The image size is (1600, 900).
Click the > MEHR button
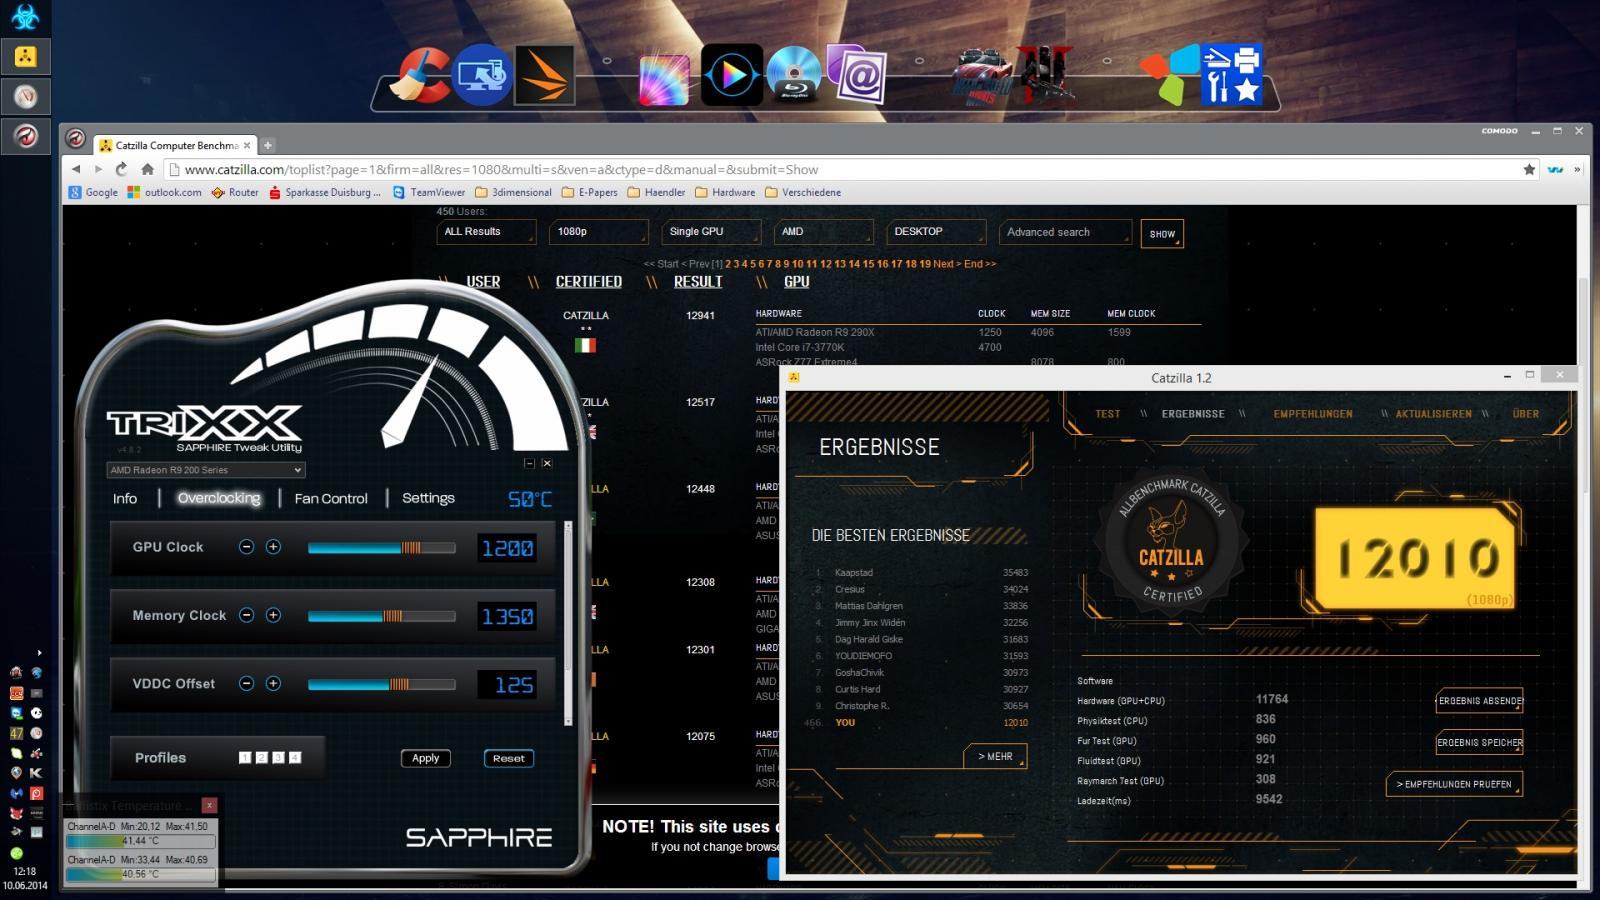995,757
